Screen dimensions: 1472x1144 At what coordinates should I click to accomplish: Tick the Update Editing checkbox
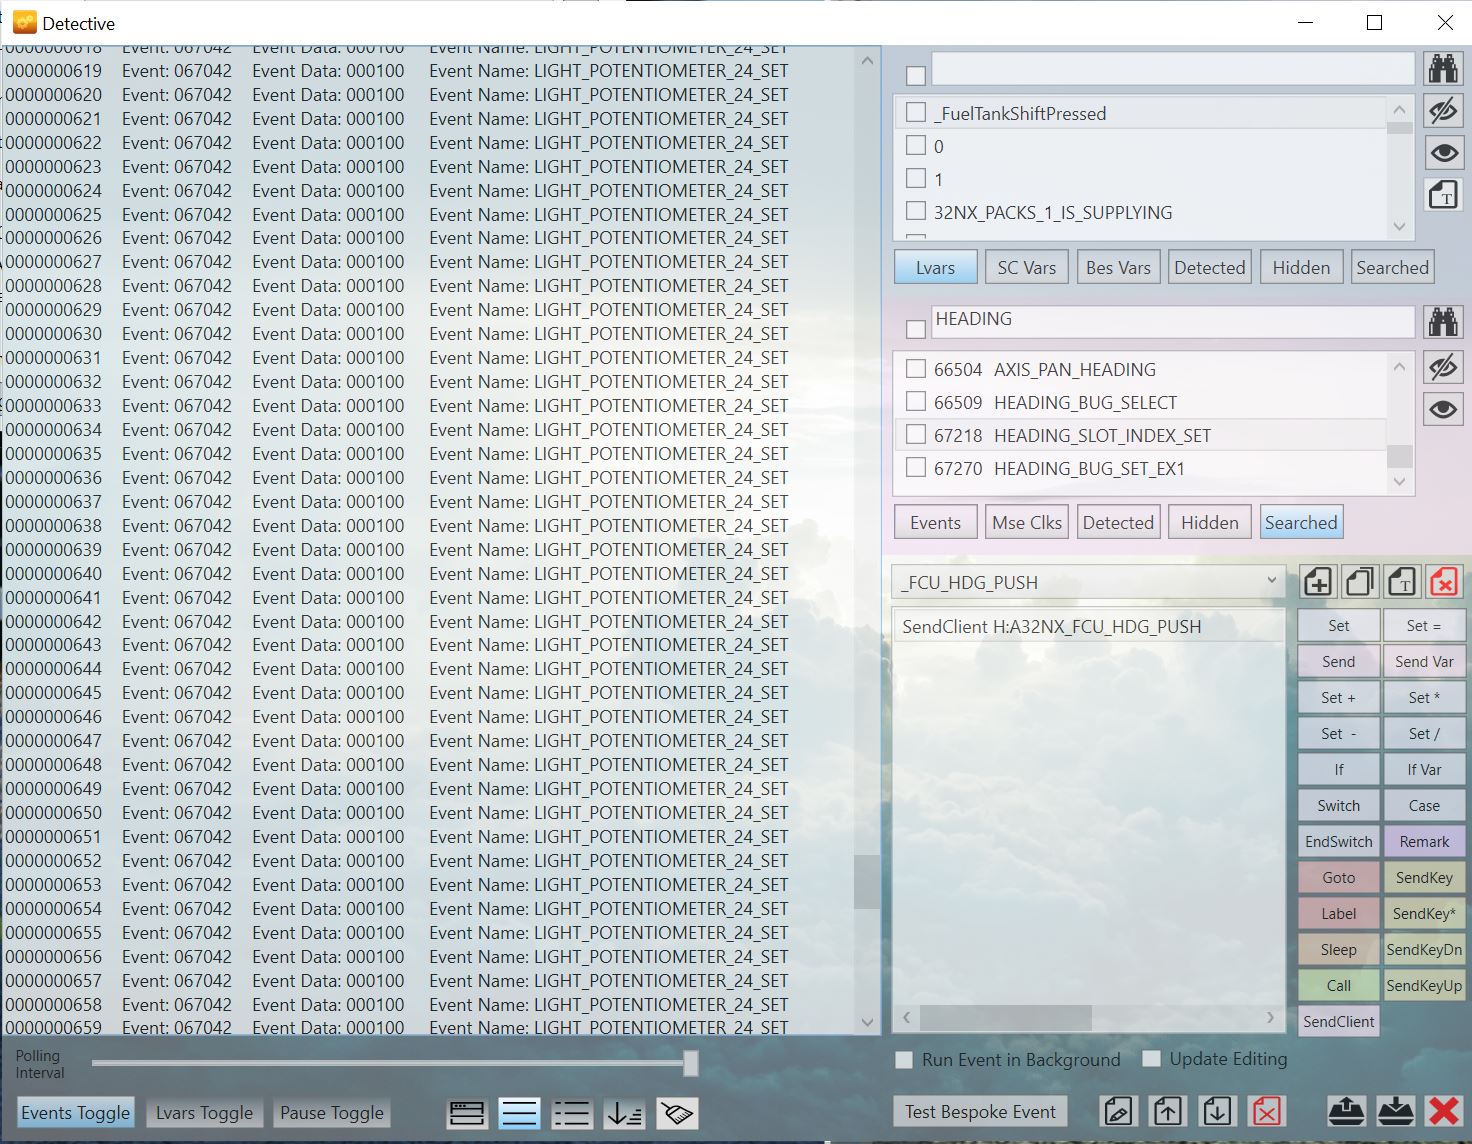click(x=1152, y=1059)
